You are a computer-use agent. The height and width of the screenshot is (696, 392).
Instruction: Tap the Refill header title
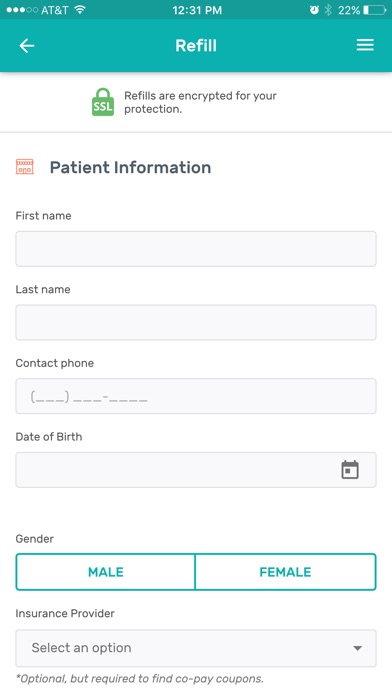(196, 46)
